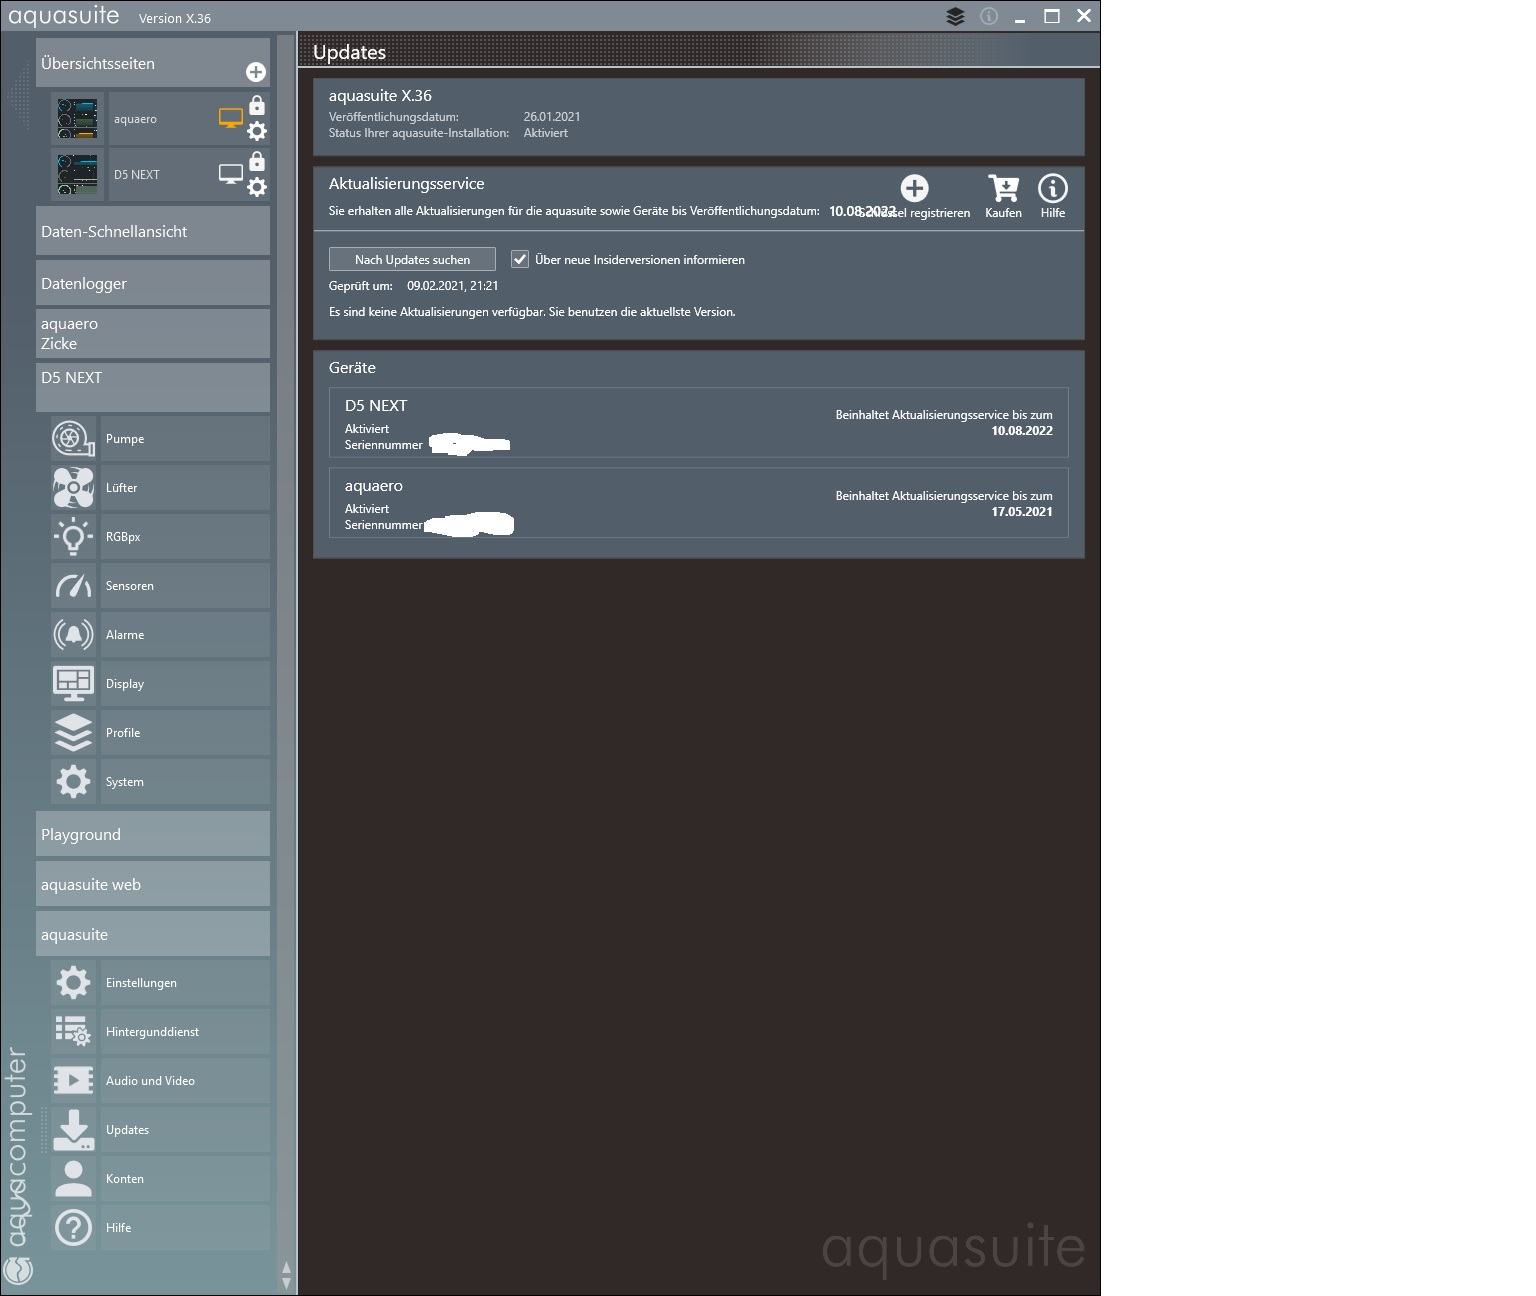Open the System gear icon

pyautogui.click(x=73, y=782)
